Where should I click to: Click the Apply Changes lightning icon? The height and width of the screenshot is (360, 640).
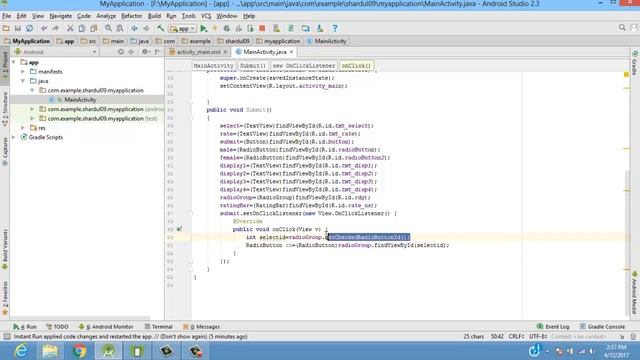pyautogui.click(x=215, y=28)
